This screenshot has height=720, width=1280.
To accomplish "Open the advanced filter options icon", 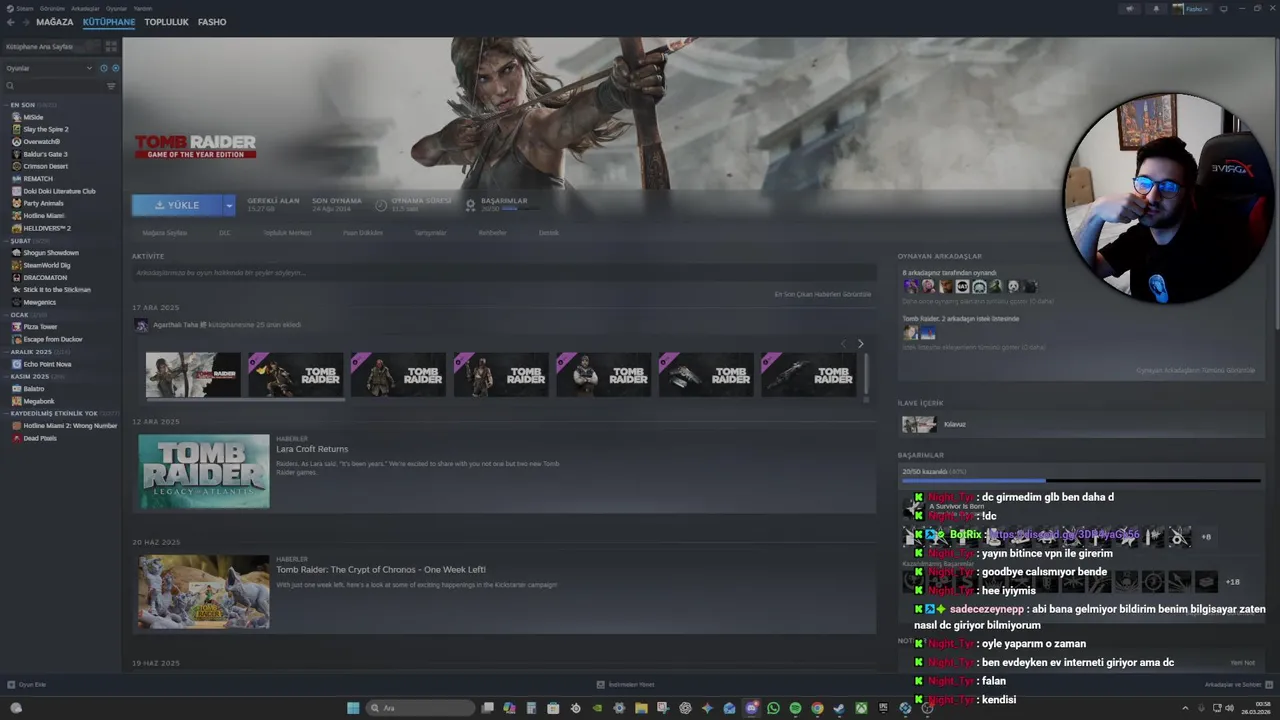I will (x=111, y=86).
